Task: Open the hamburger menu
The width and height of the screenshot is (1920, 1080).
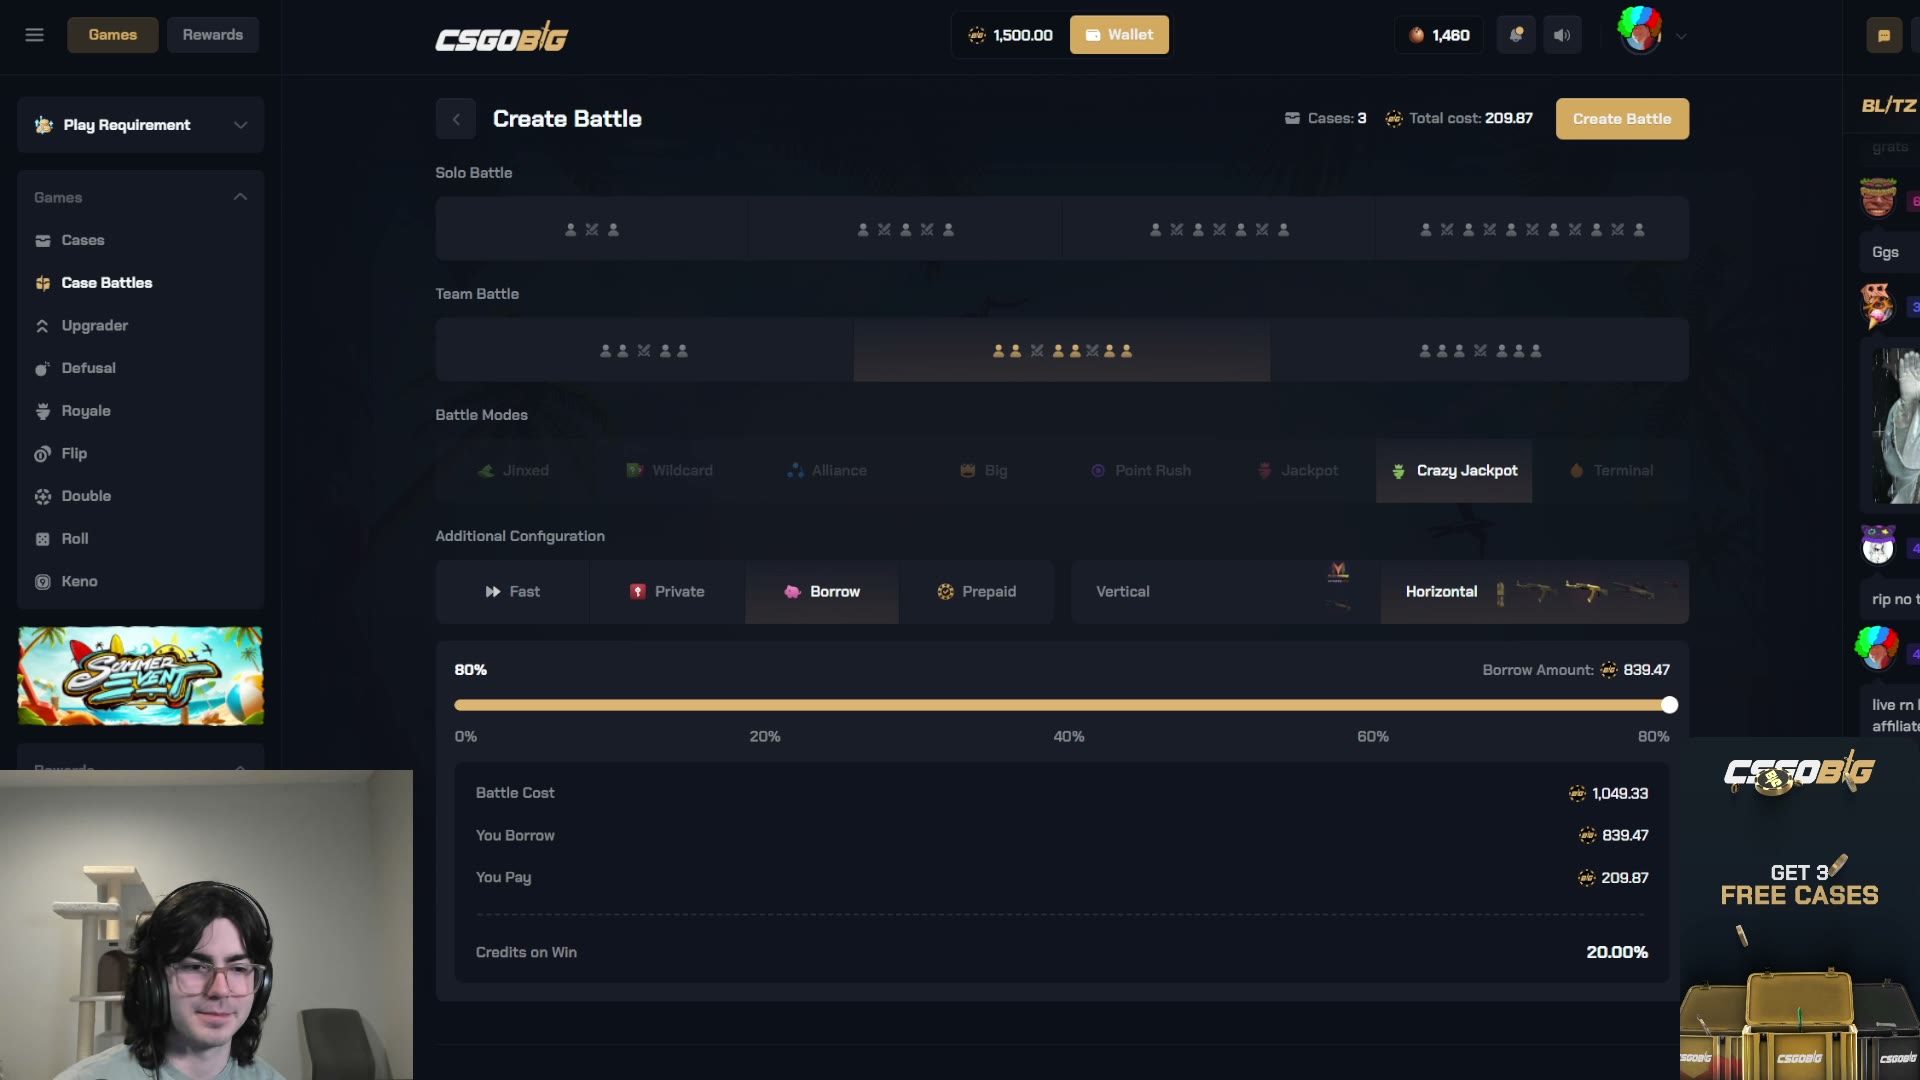Action: point(34,35)
